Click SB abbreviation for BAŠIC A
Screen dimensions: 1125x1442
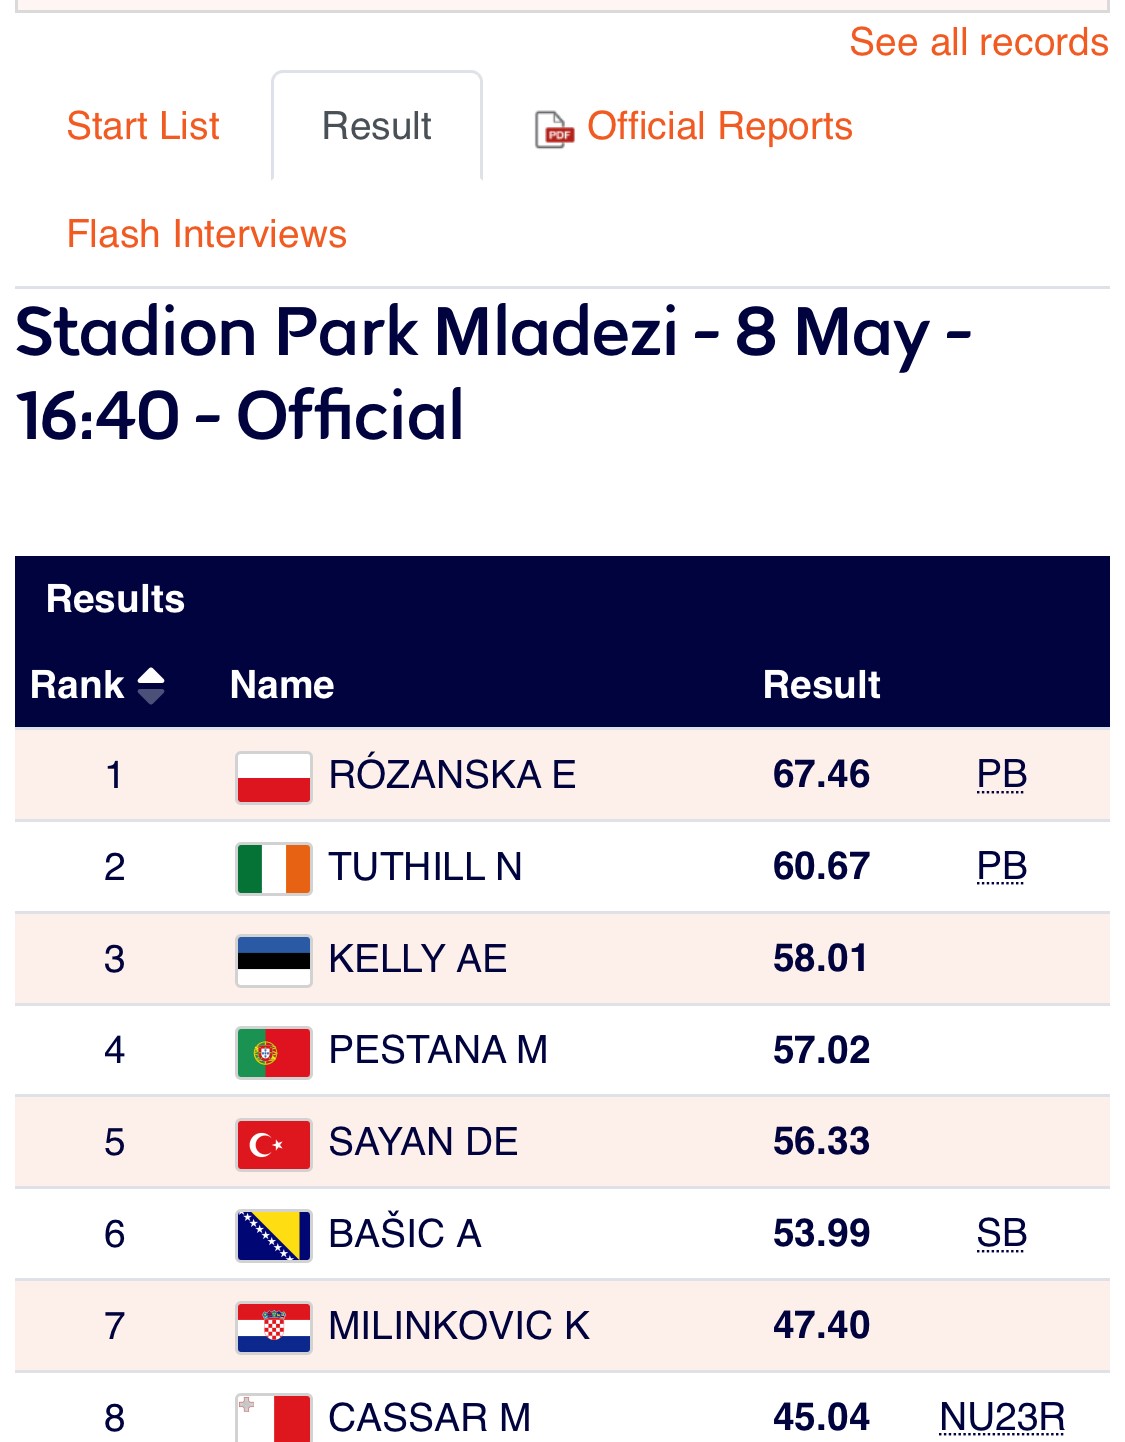pyautogui.click(x=1002, y=1233)
